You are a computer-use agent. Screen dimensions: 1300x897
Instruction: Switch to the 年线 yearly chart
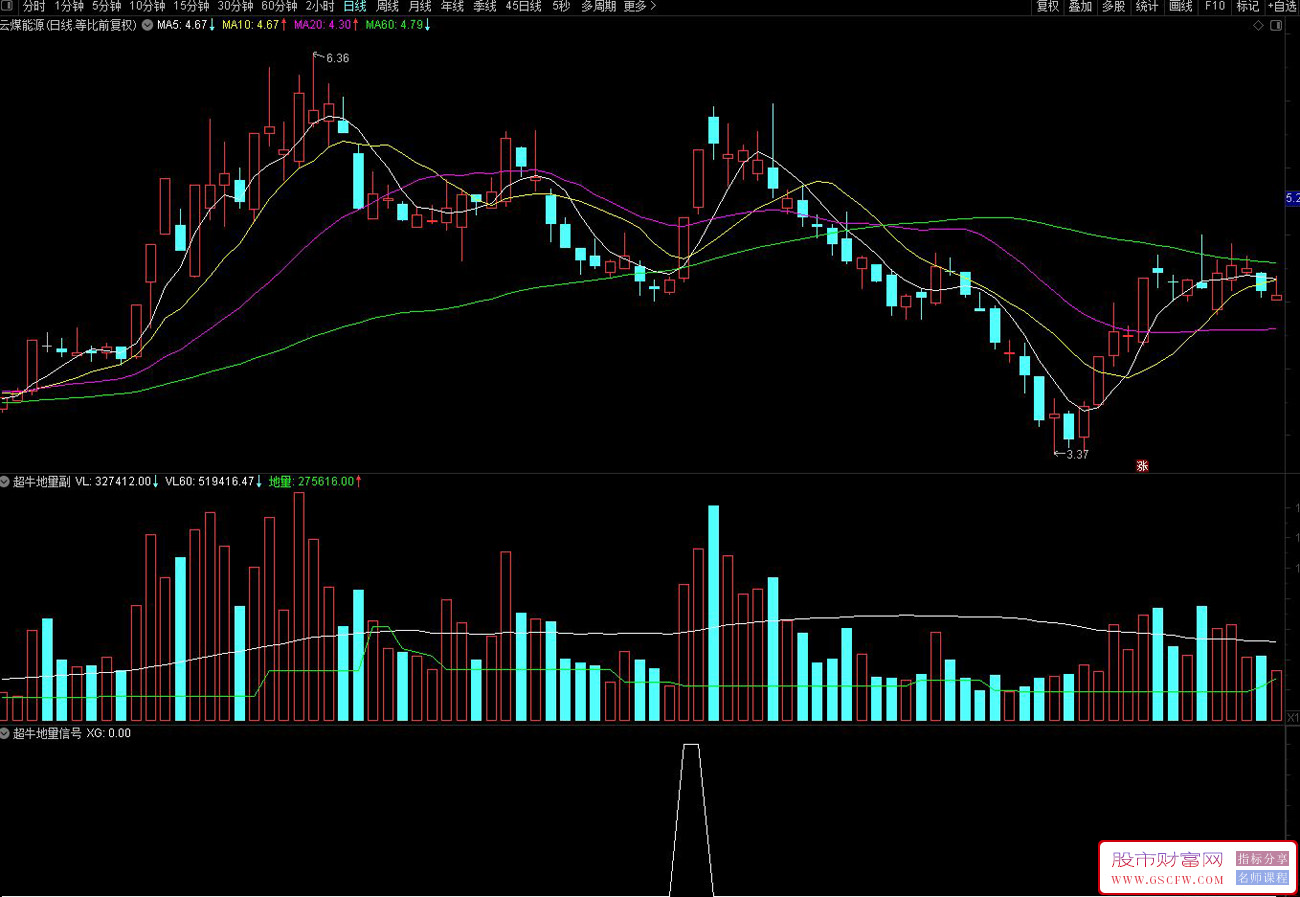(452, 7)
